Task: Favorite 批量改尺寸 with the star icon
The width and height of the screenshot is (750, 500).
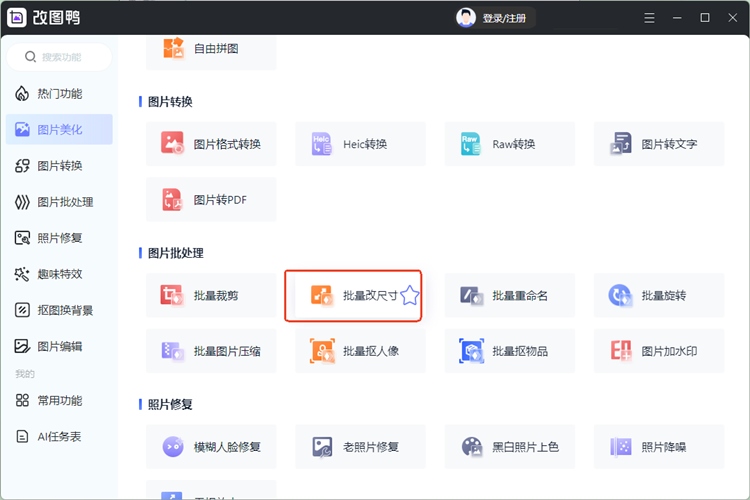Action: click(x=409, y=295)
